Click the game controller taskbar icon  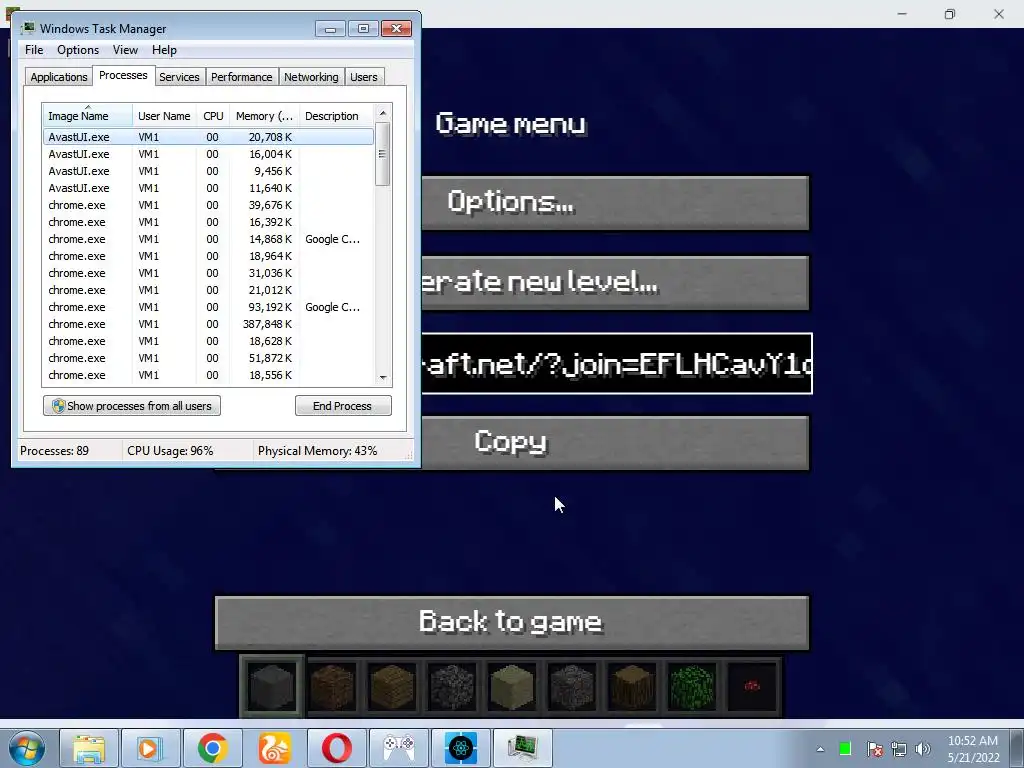(x=398, y=748)
